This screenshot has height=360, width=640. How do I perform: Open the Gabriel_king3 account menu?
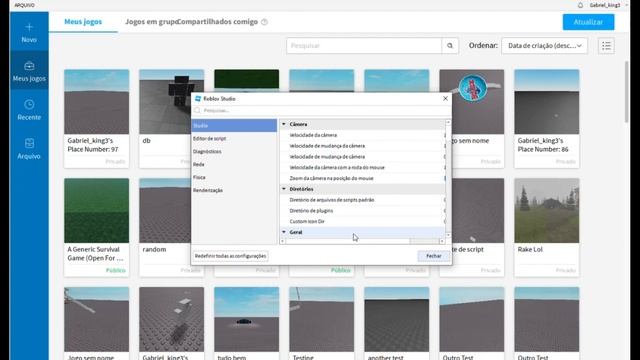(x=608, y=5)
